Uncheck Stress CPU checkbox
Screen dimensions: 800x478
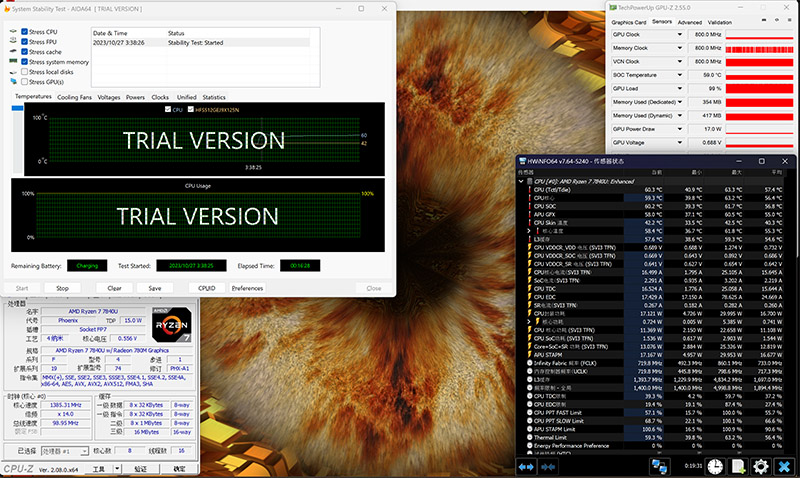point(24,32)
